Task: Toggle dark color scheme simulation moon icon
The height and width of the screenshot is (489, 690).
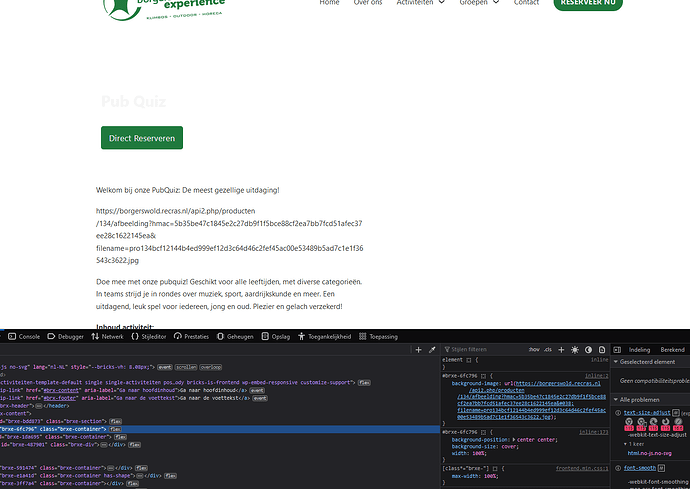Action: click(x=588, y=349)
